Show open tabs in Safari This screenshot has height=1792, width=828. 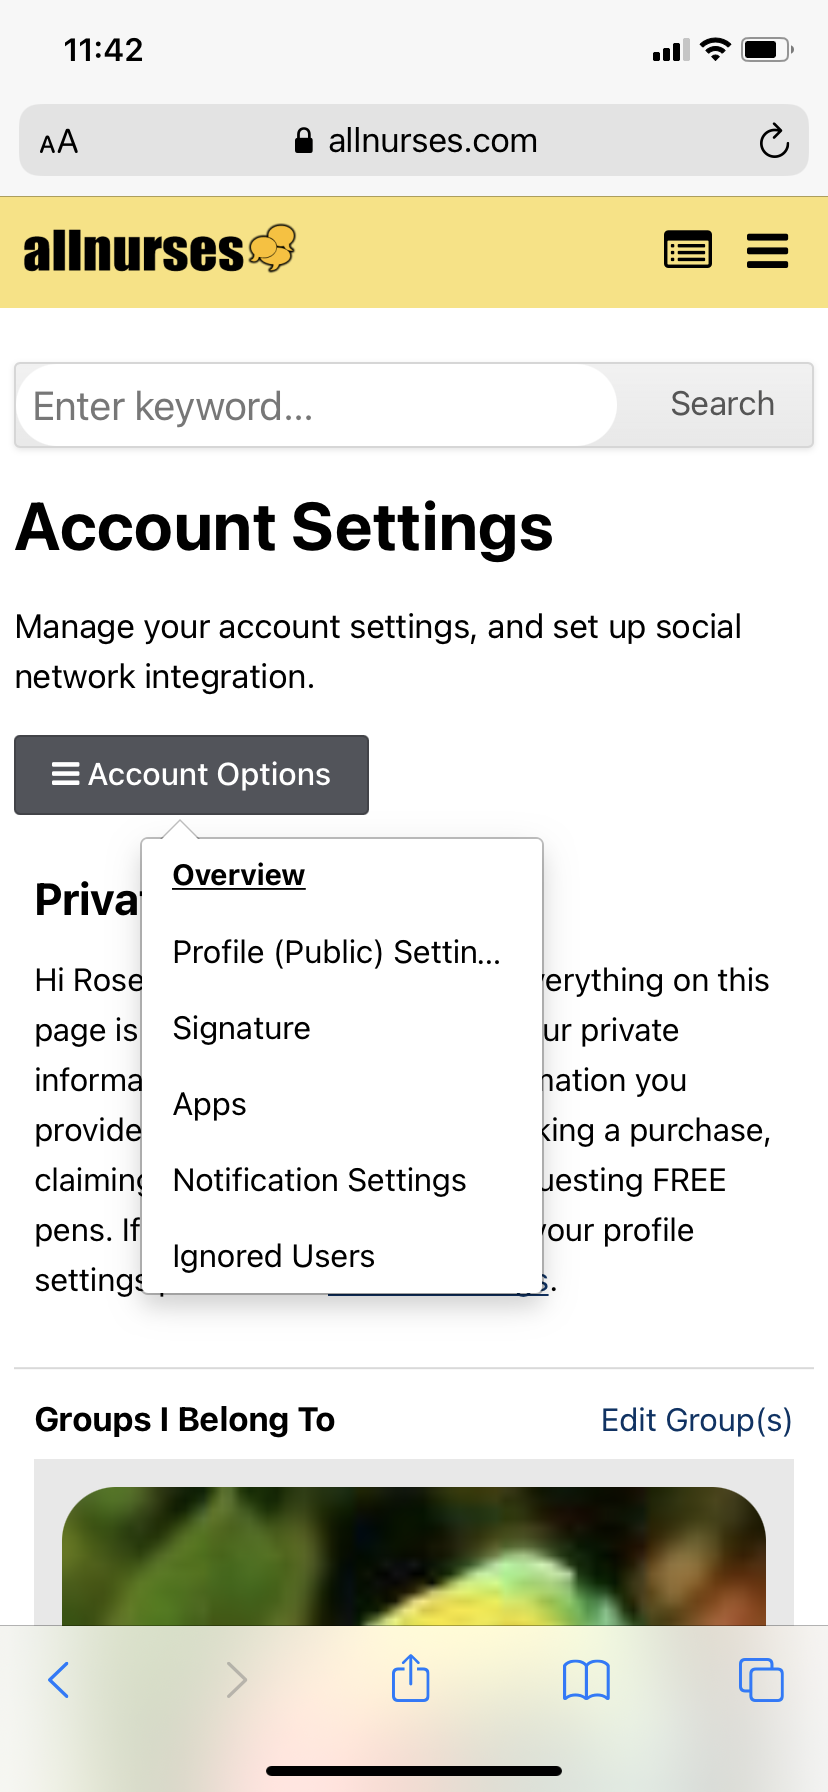(761, 1680)
